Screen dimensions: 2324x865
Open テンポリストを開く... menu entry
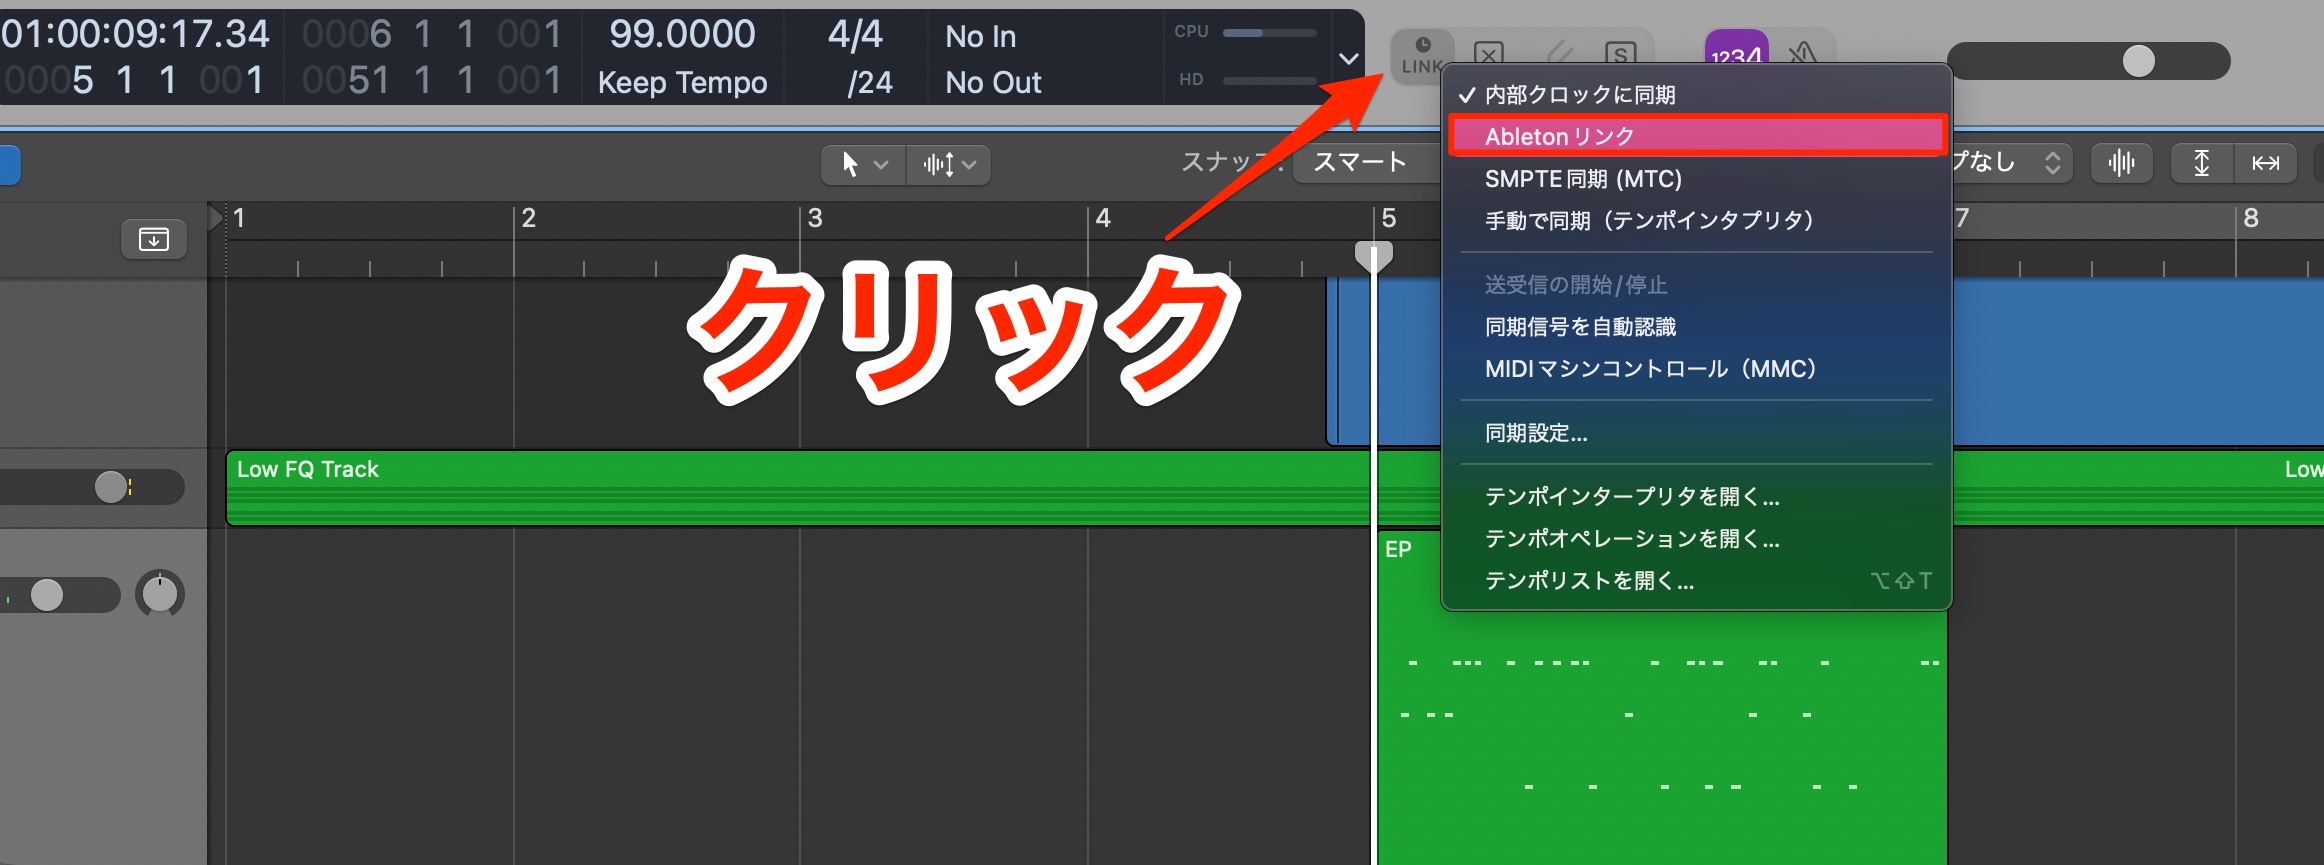pos(1696,581)
